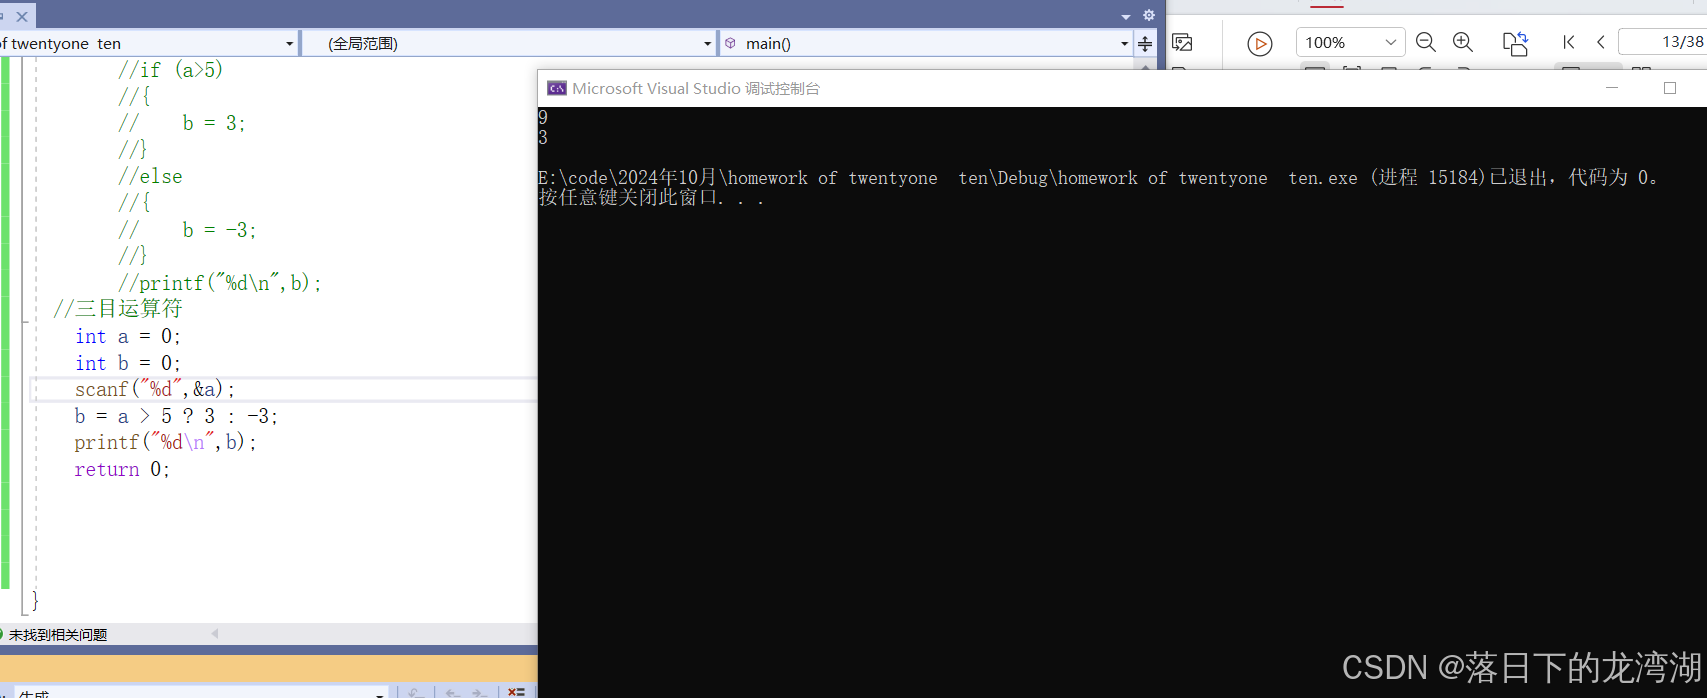Click the commented b = -3; line

pos(187,230)
